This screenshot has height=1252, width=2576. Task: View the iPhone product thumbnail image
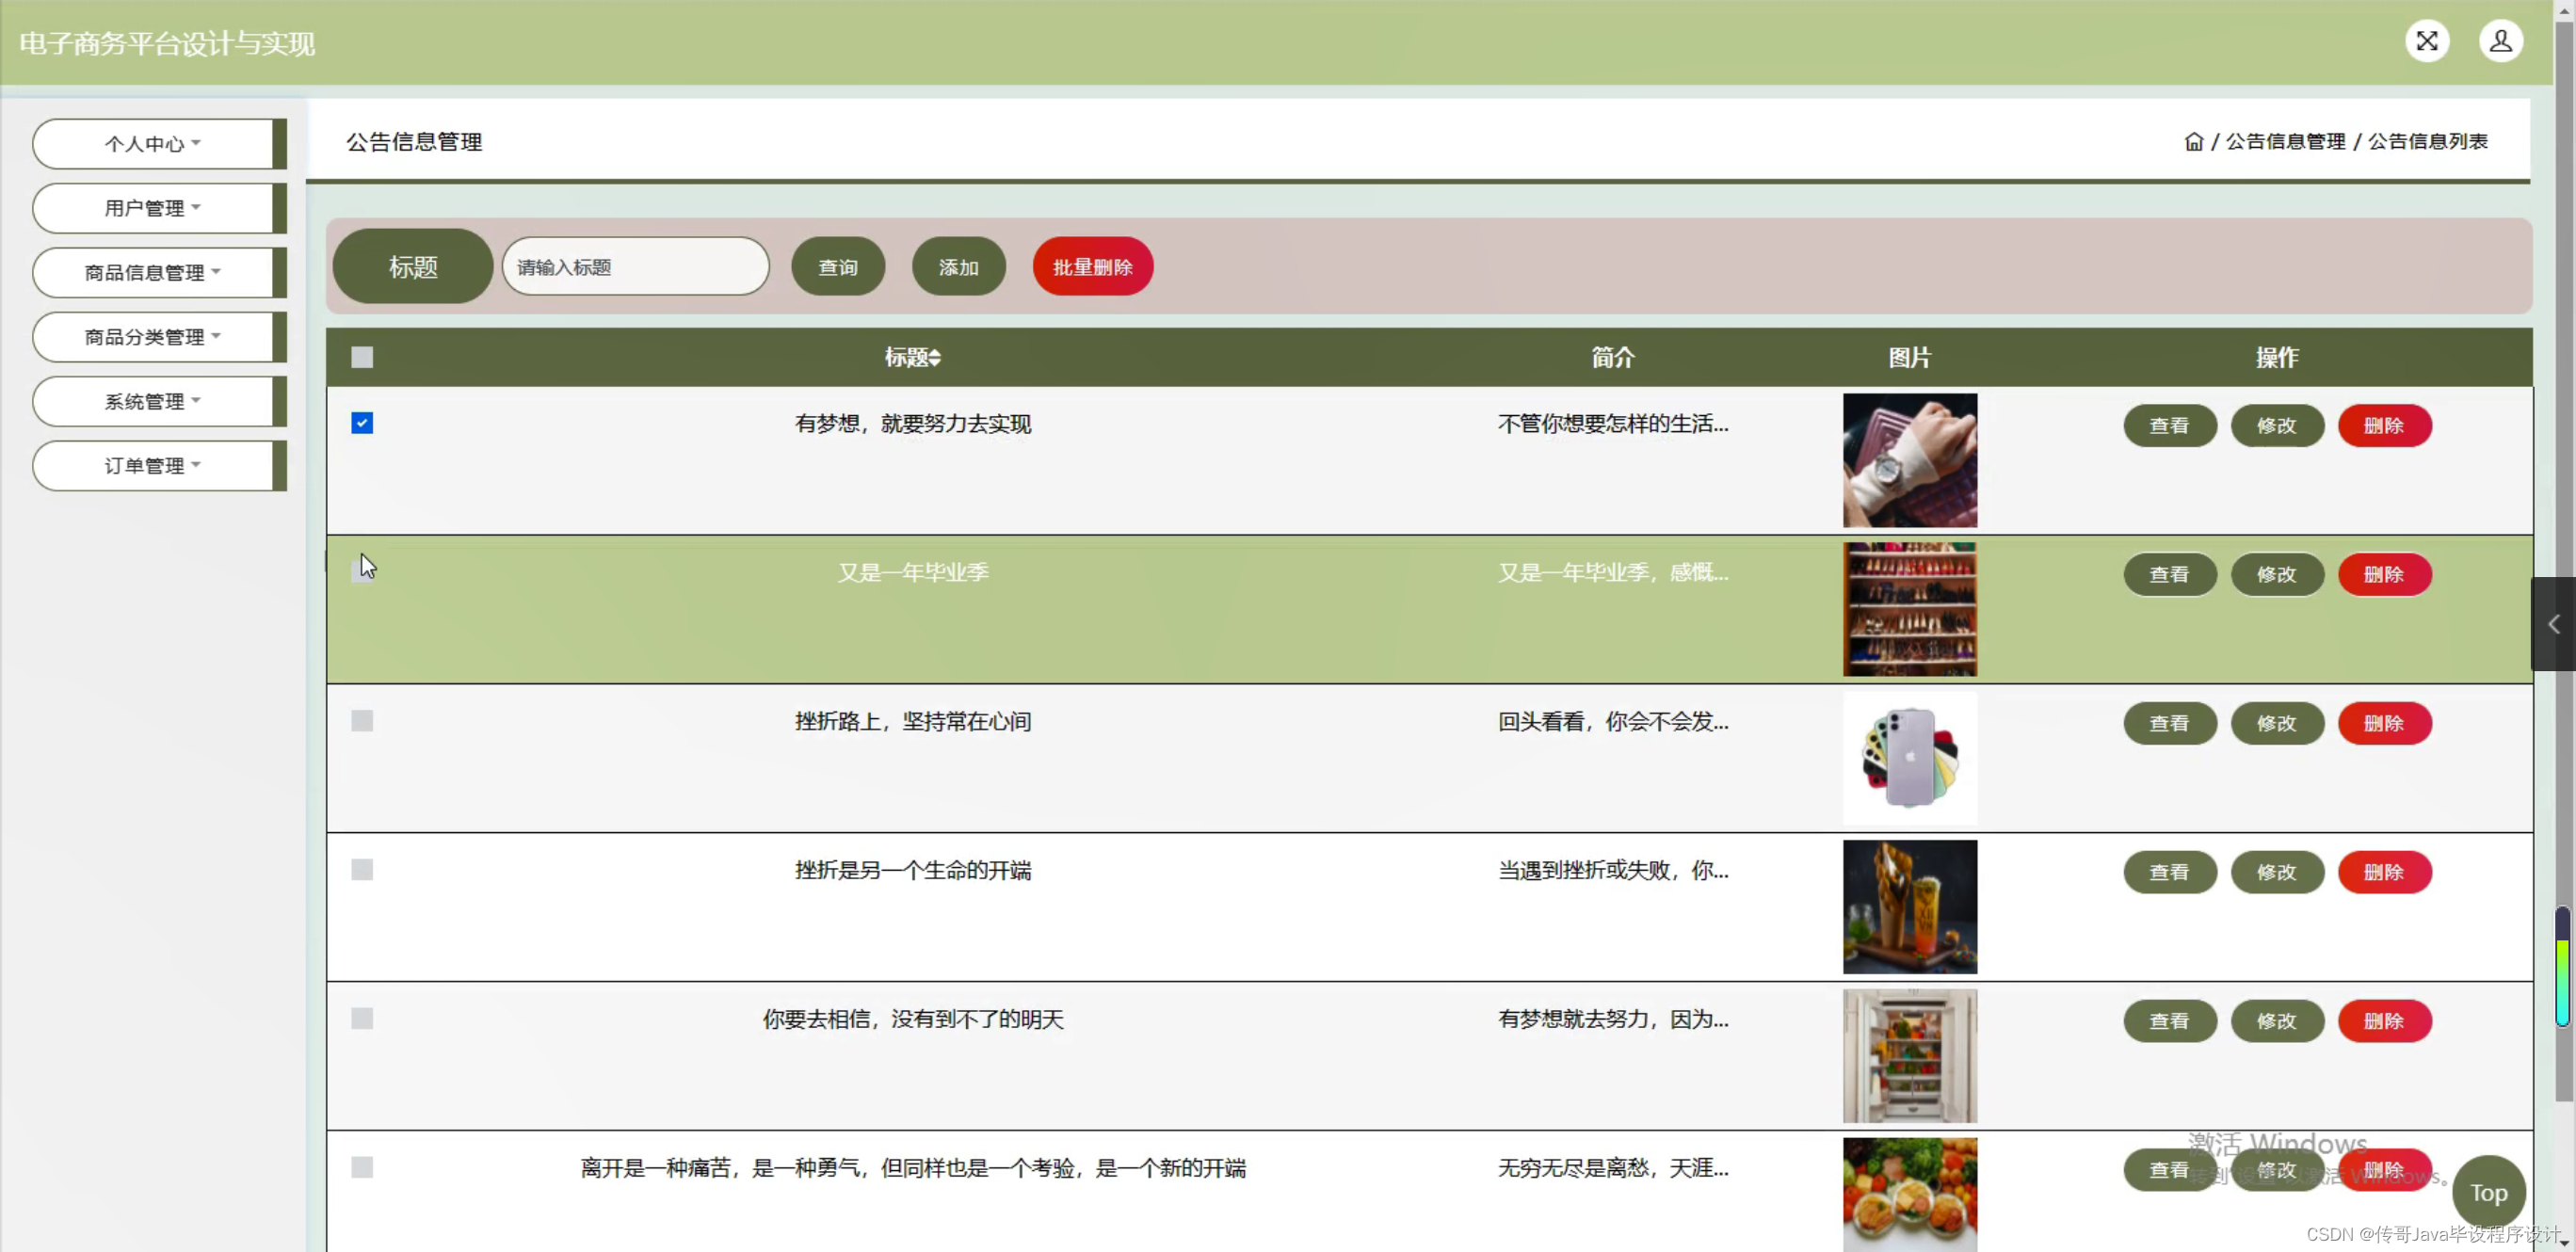coord(1909,757)
